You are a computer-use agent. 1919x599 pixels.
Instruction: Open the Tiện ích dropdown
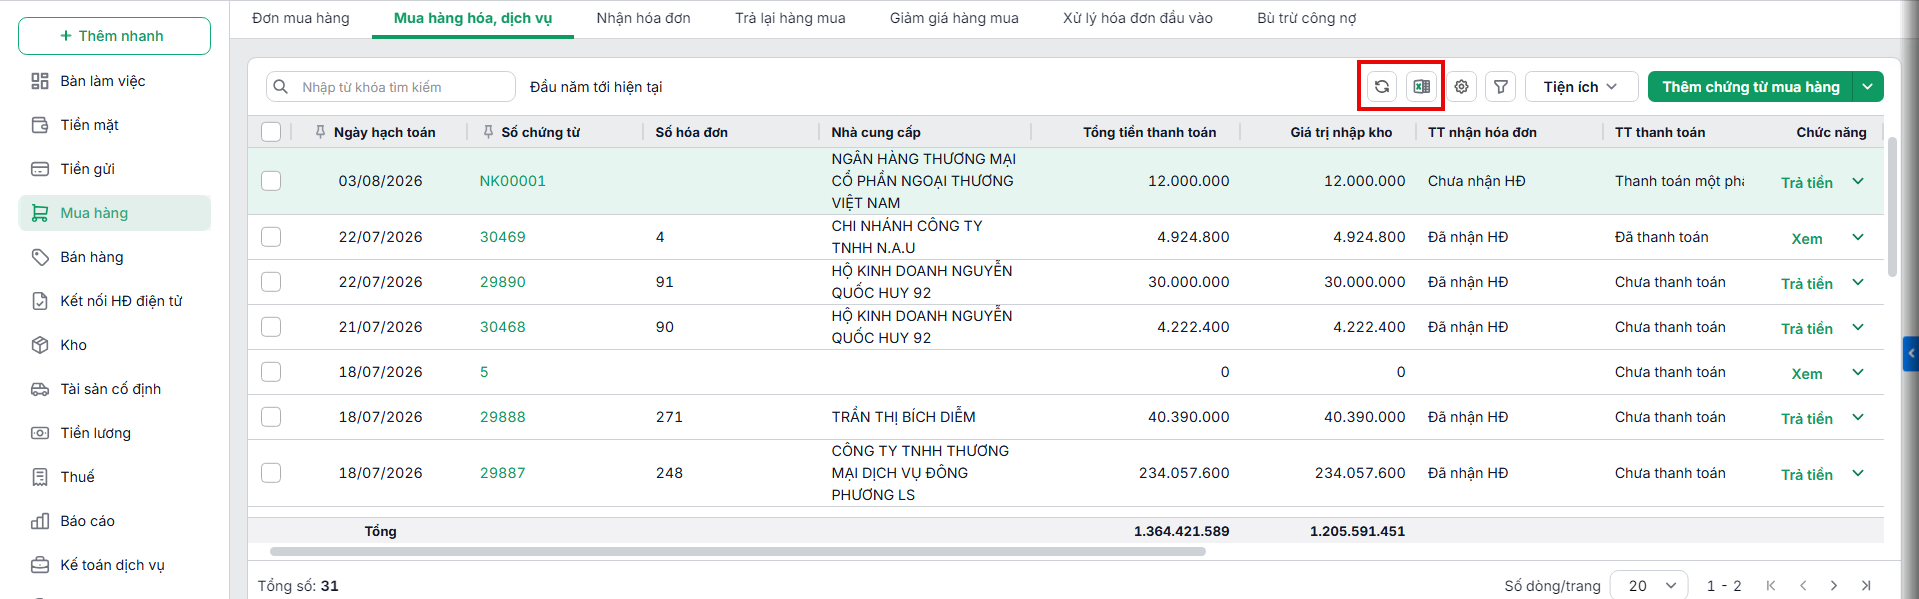coord(1581,87)
